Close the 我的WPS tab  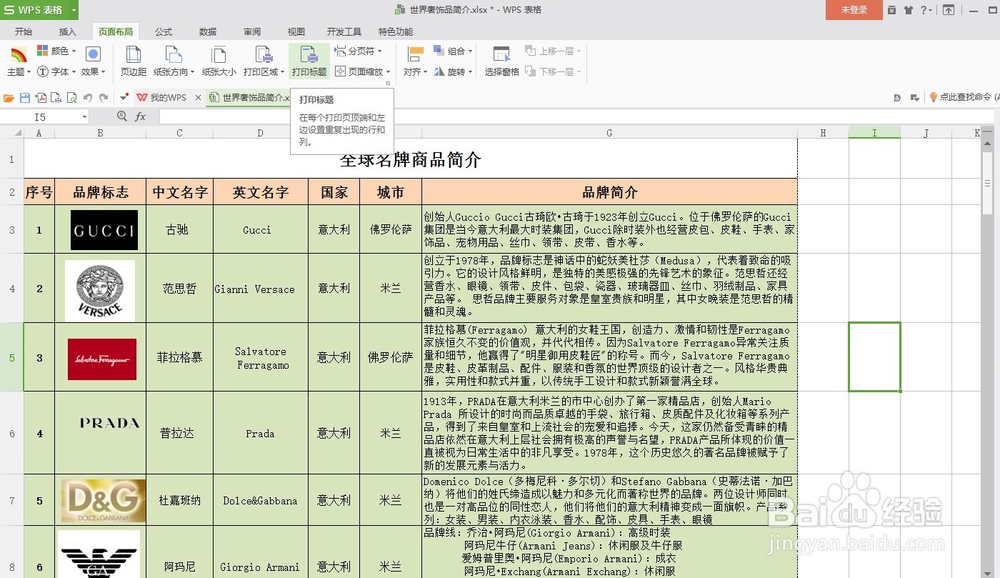tap(198, 98)
